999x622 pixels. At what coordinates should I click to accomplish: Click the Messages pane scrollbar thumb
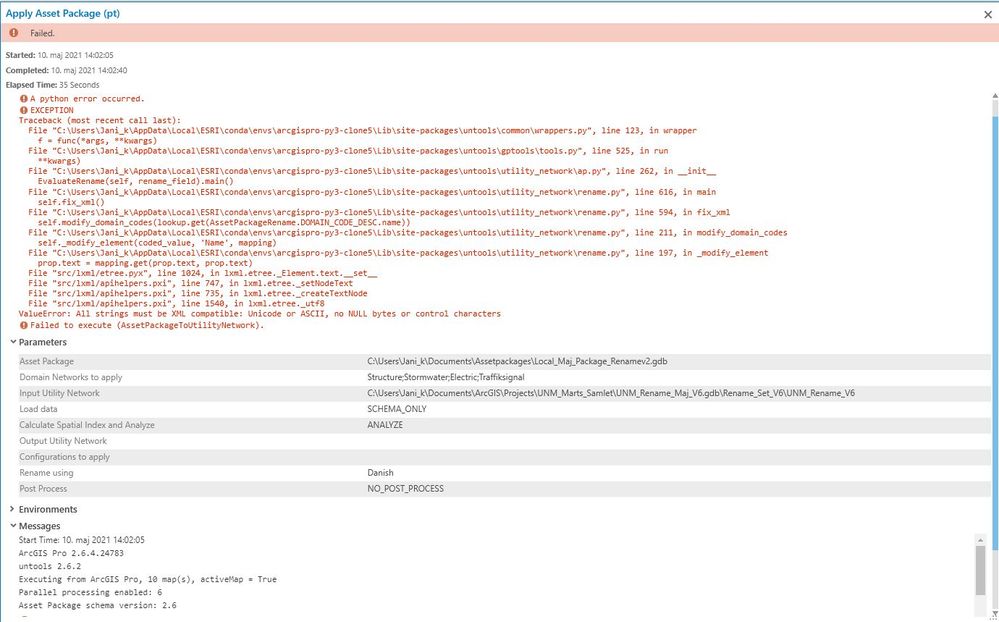coord(980,570)
